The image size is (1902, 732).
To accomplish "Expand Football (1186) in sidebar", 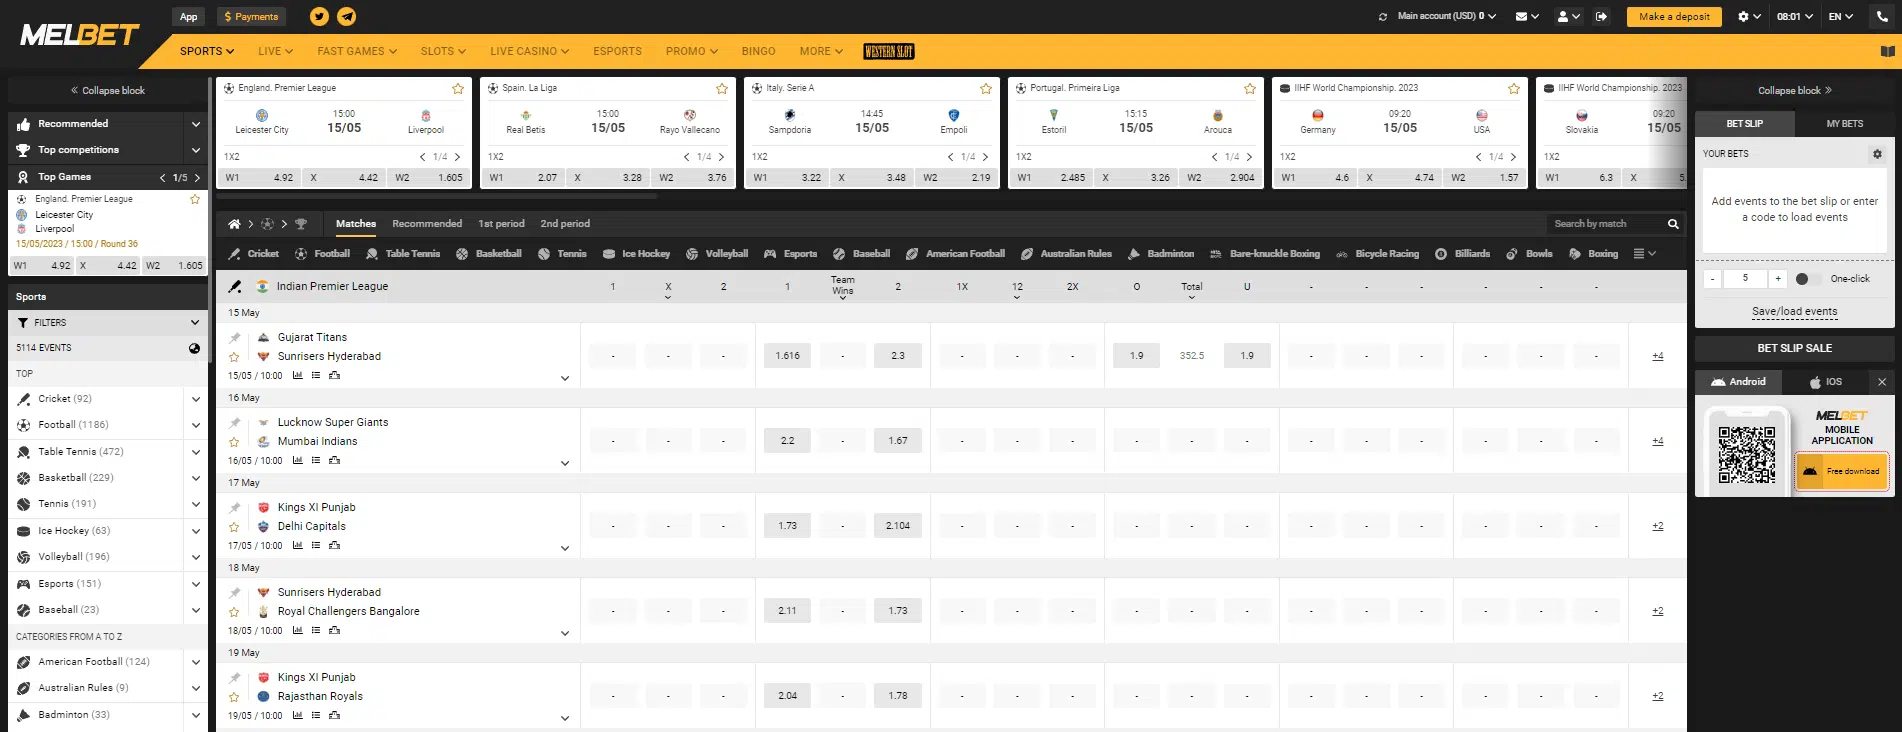I will coord(196,425).
